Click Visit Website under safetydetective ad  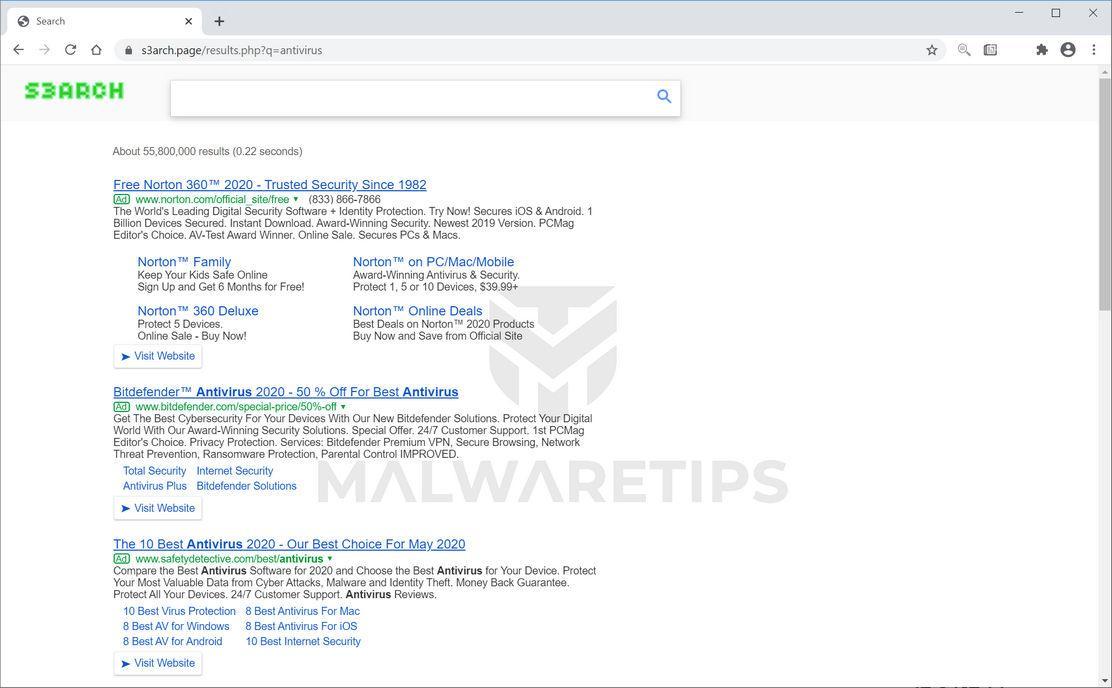pyautogui.click(x=157, y=663)
